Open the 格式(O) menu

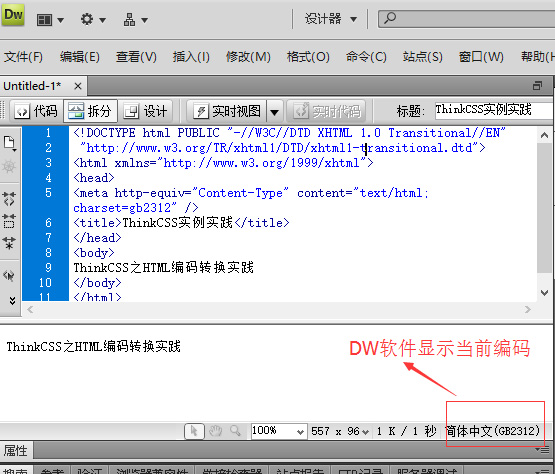308,57
